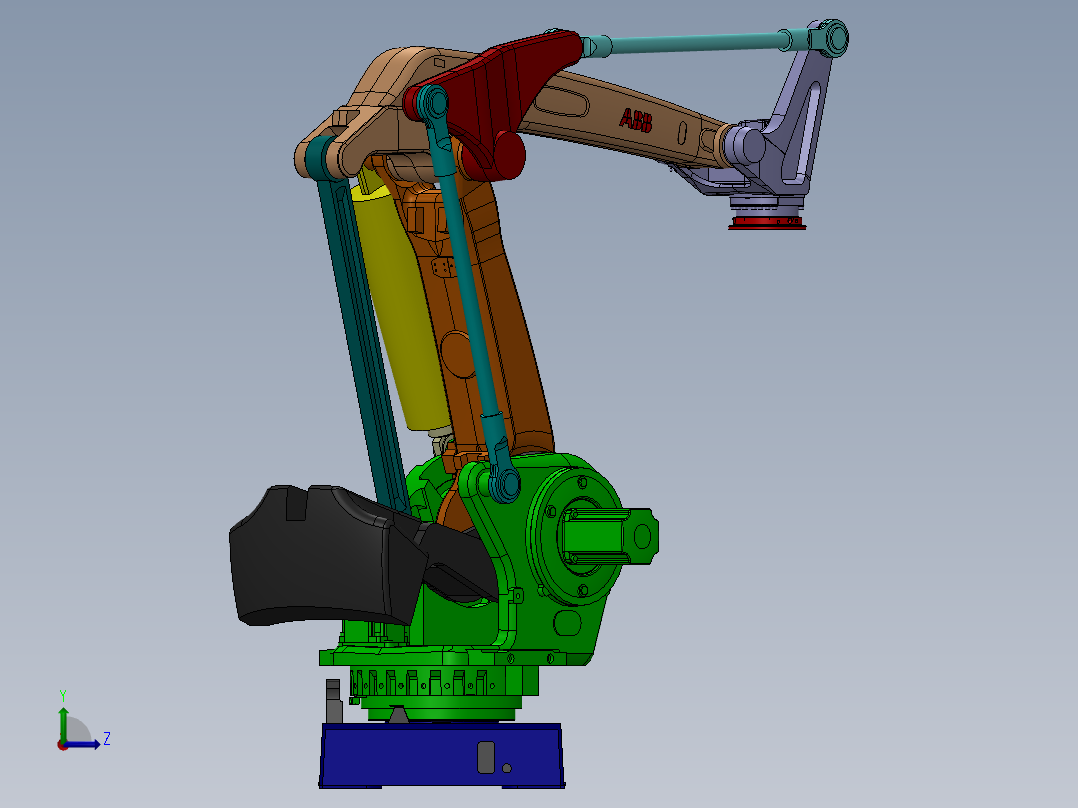Select the dark red end-effector flange

coord(763,222)
